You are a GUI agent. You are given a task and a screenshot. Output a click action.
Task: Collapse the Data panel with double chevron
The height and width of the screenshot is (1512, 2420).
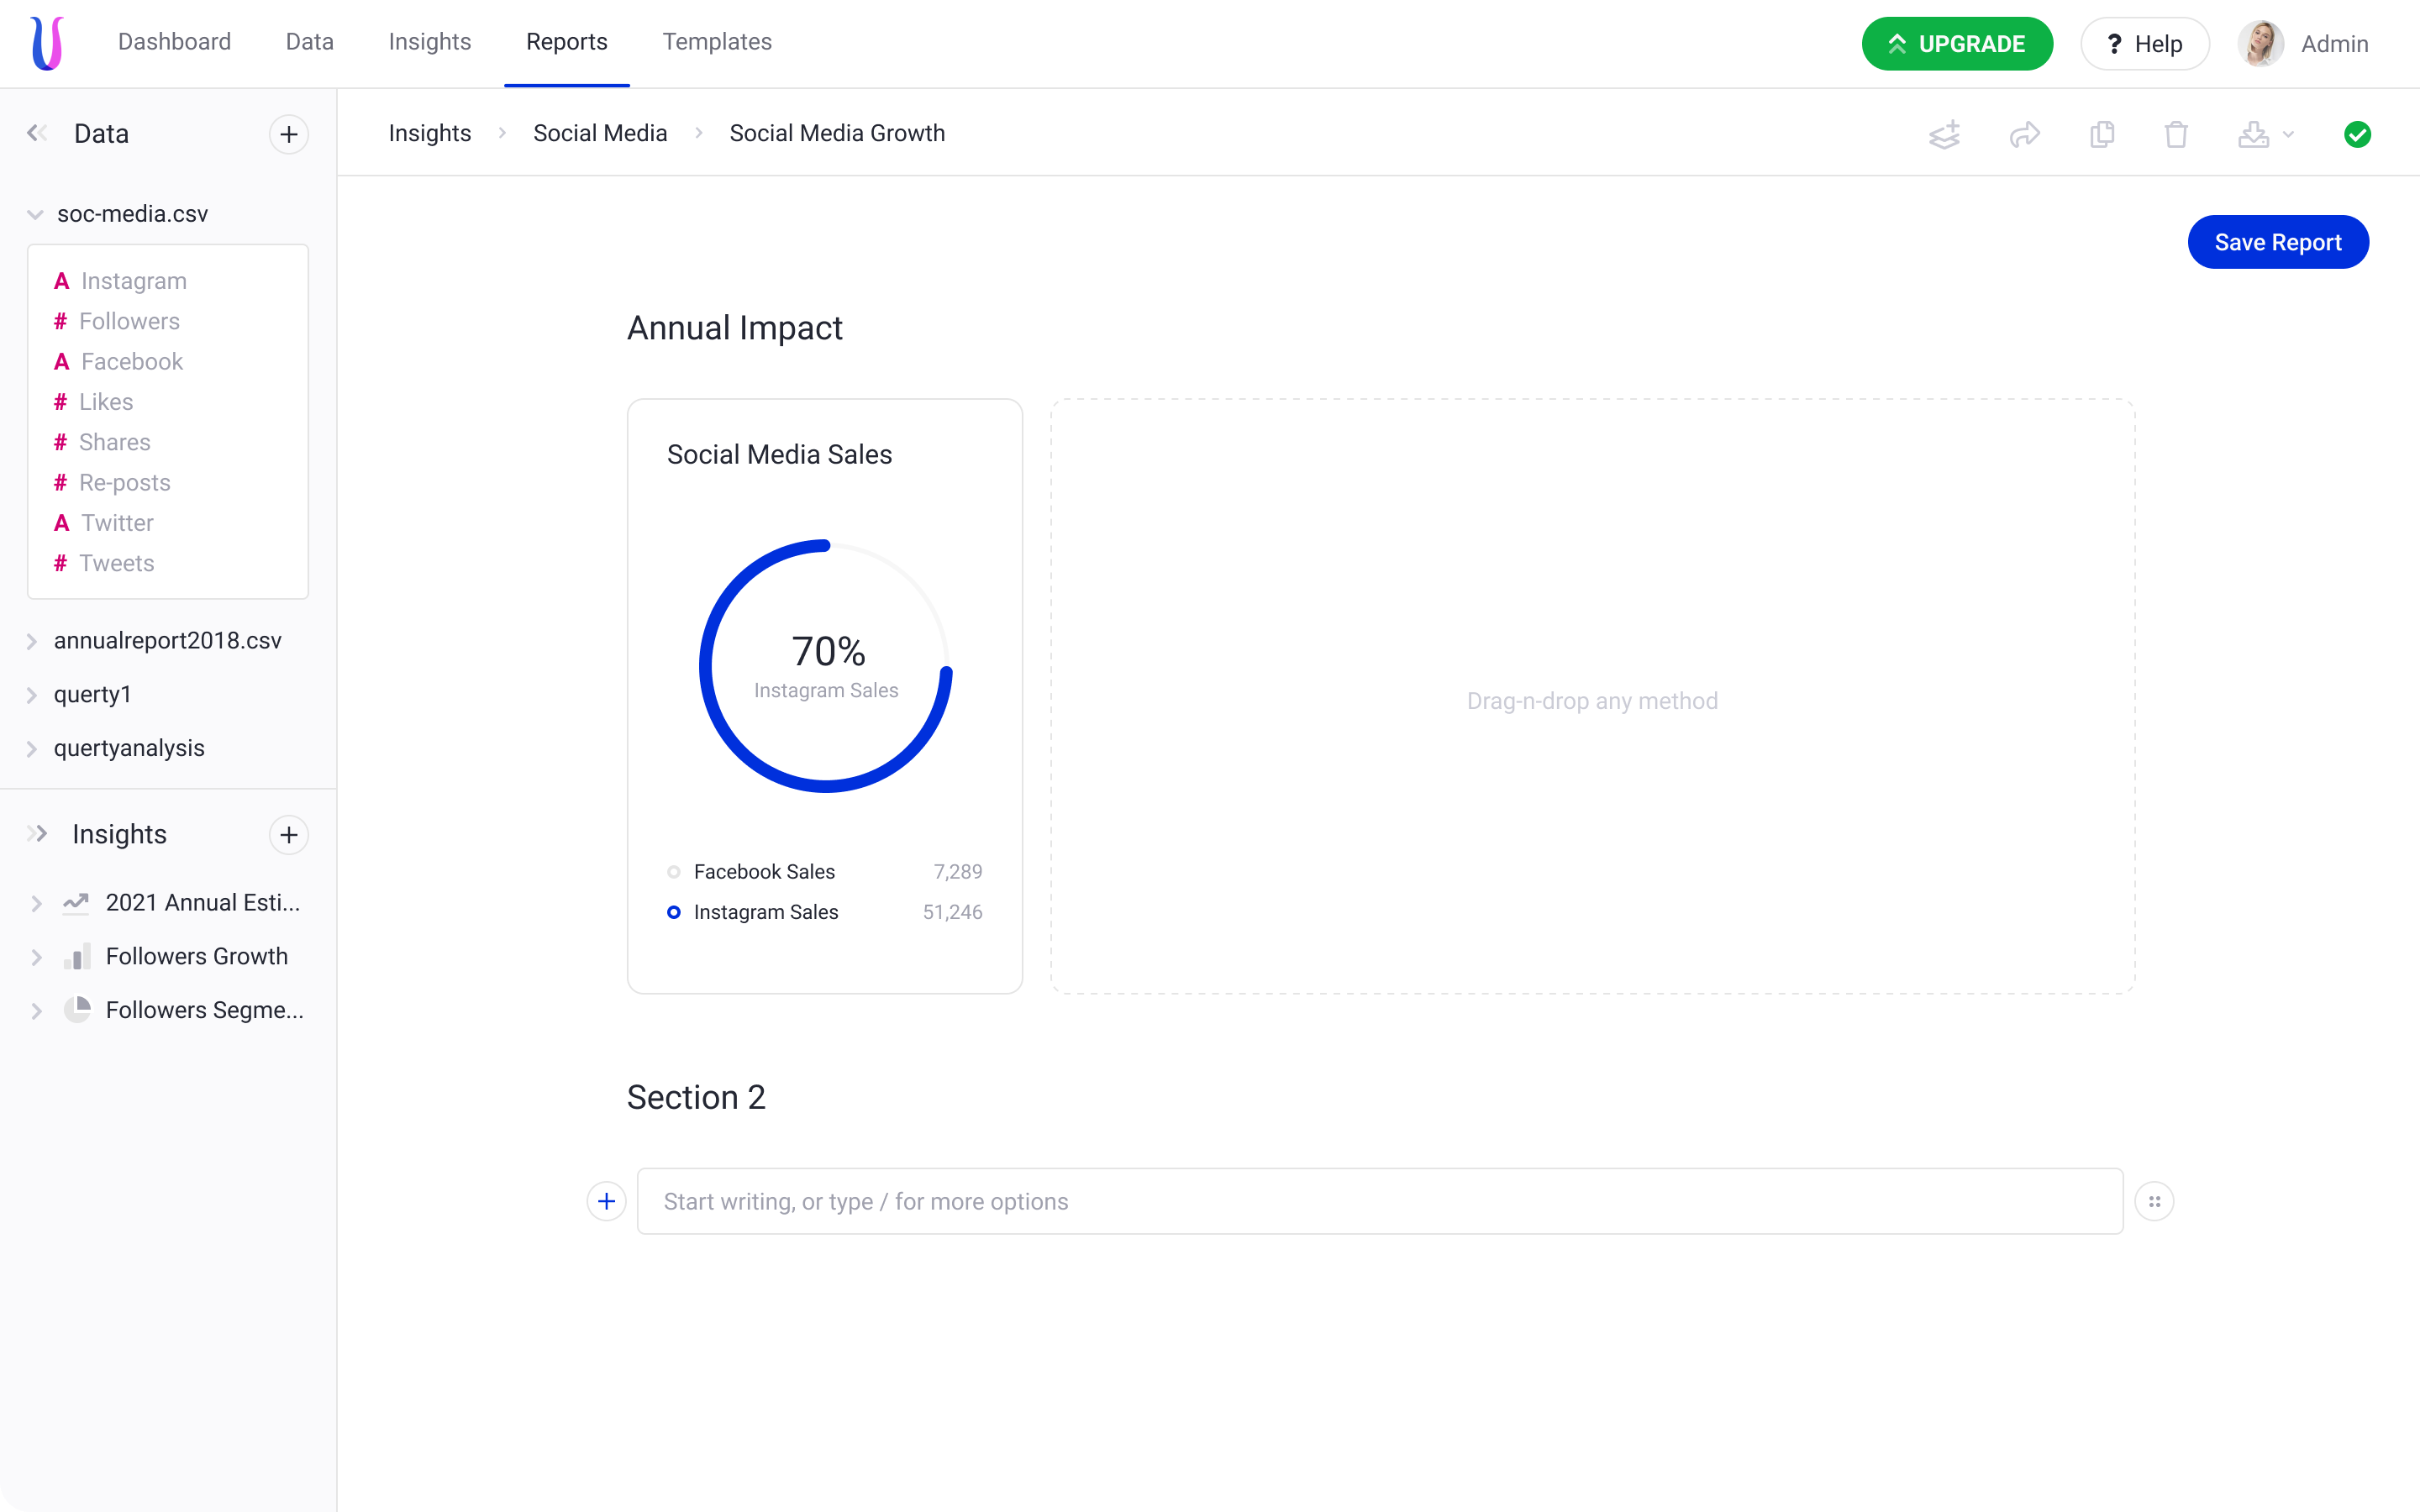(x=37, y=133)
